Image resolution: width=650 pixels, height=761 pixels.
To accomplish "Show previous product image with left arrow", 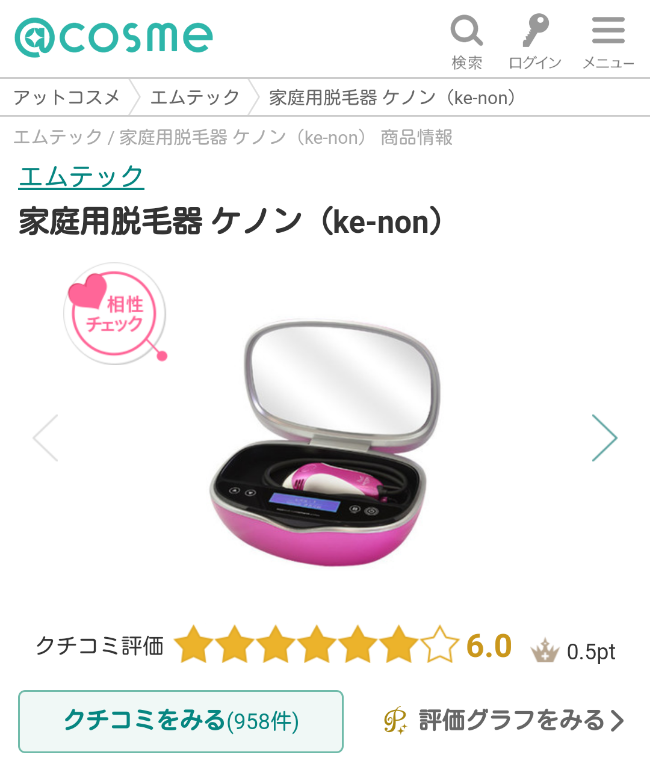I will tap(46, 437).
